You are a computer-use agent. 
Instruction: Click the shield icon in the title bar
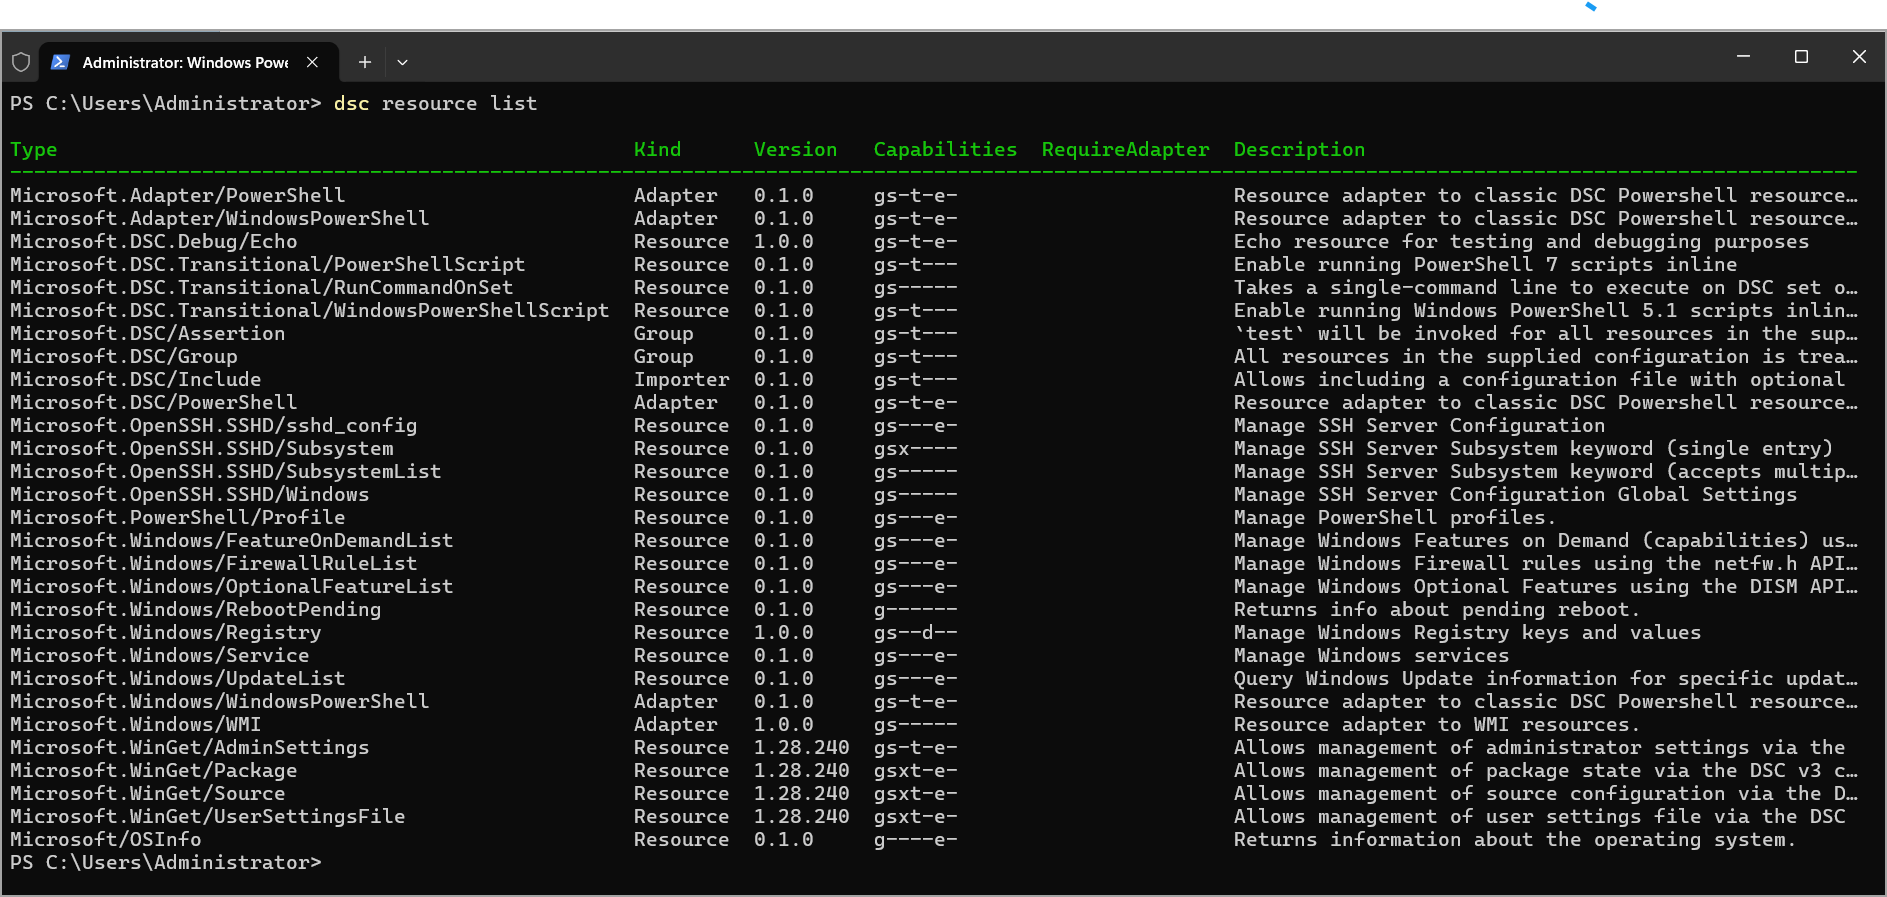(x=21, y=62)
